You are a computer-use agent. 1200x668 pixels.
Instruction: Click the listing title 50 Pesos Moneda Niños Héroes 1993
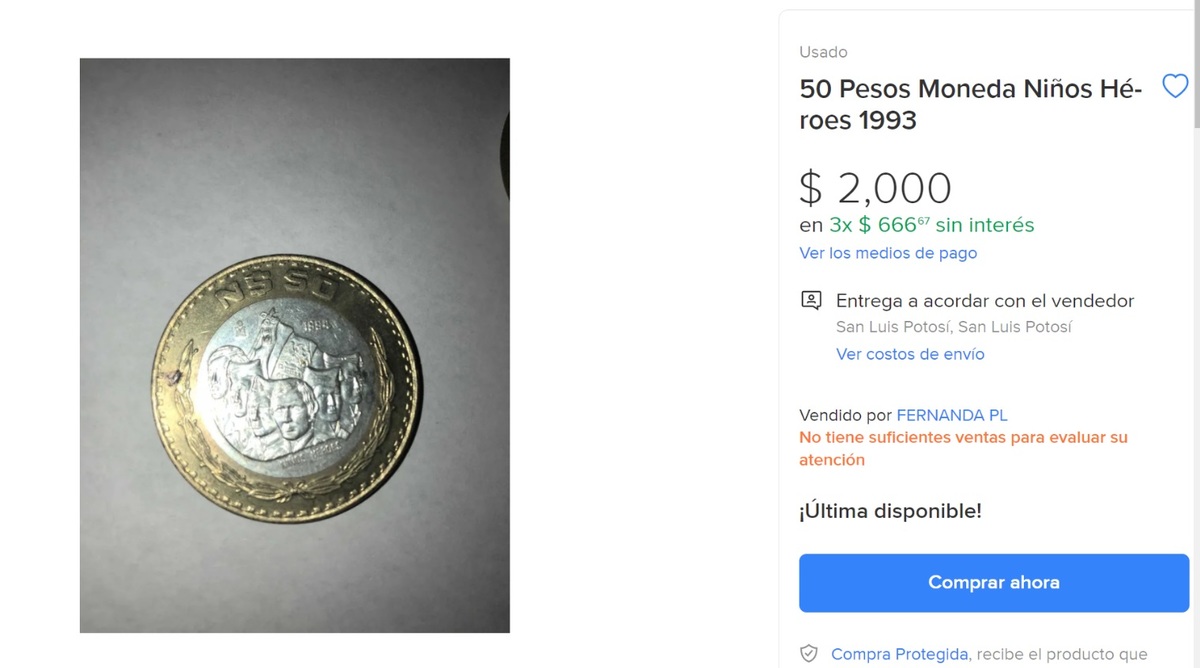pos(971,104)
